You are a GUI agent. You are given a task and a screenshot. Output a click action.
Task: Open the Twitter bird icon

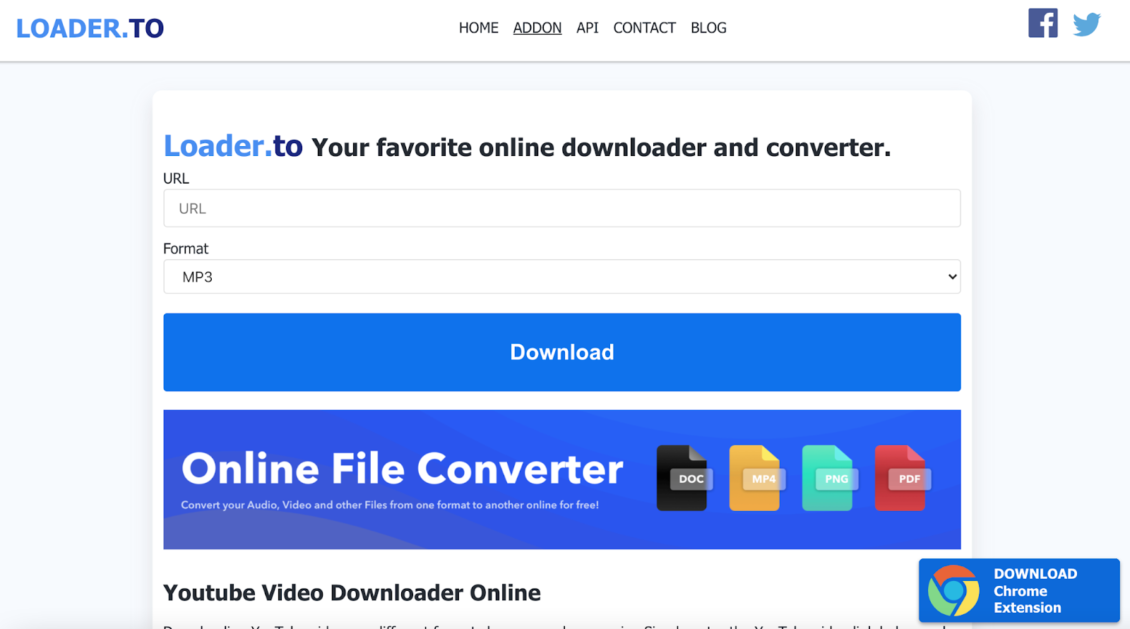coord(1086,24)
